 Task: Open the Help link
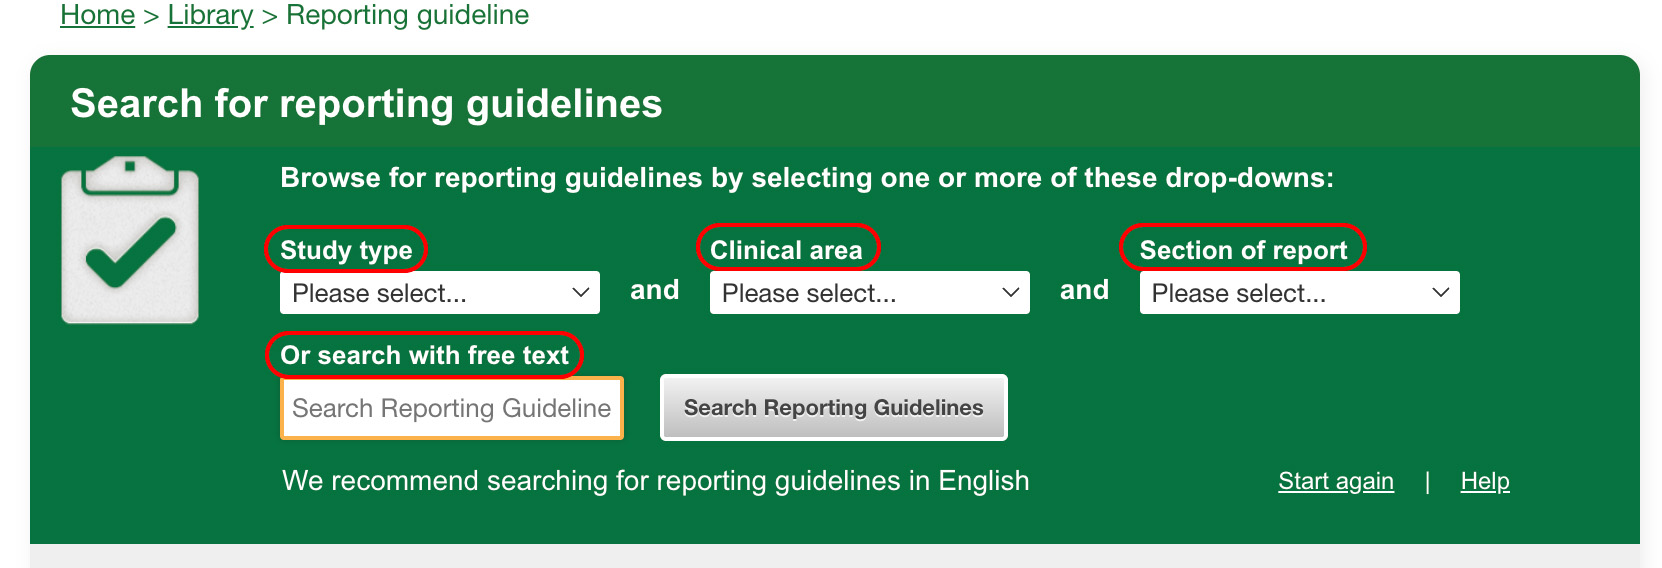(1484, 481)
